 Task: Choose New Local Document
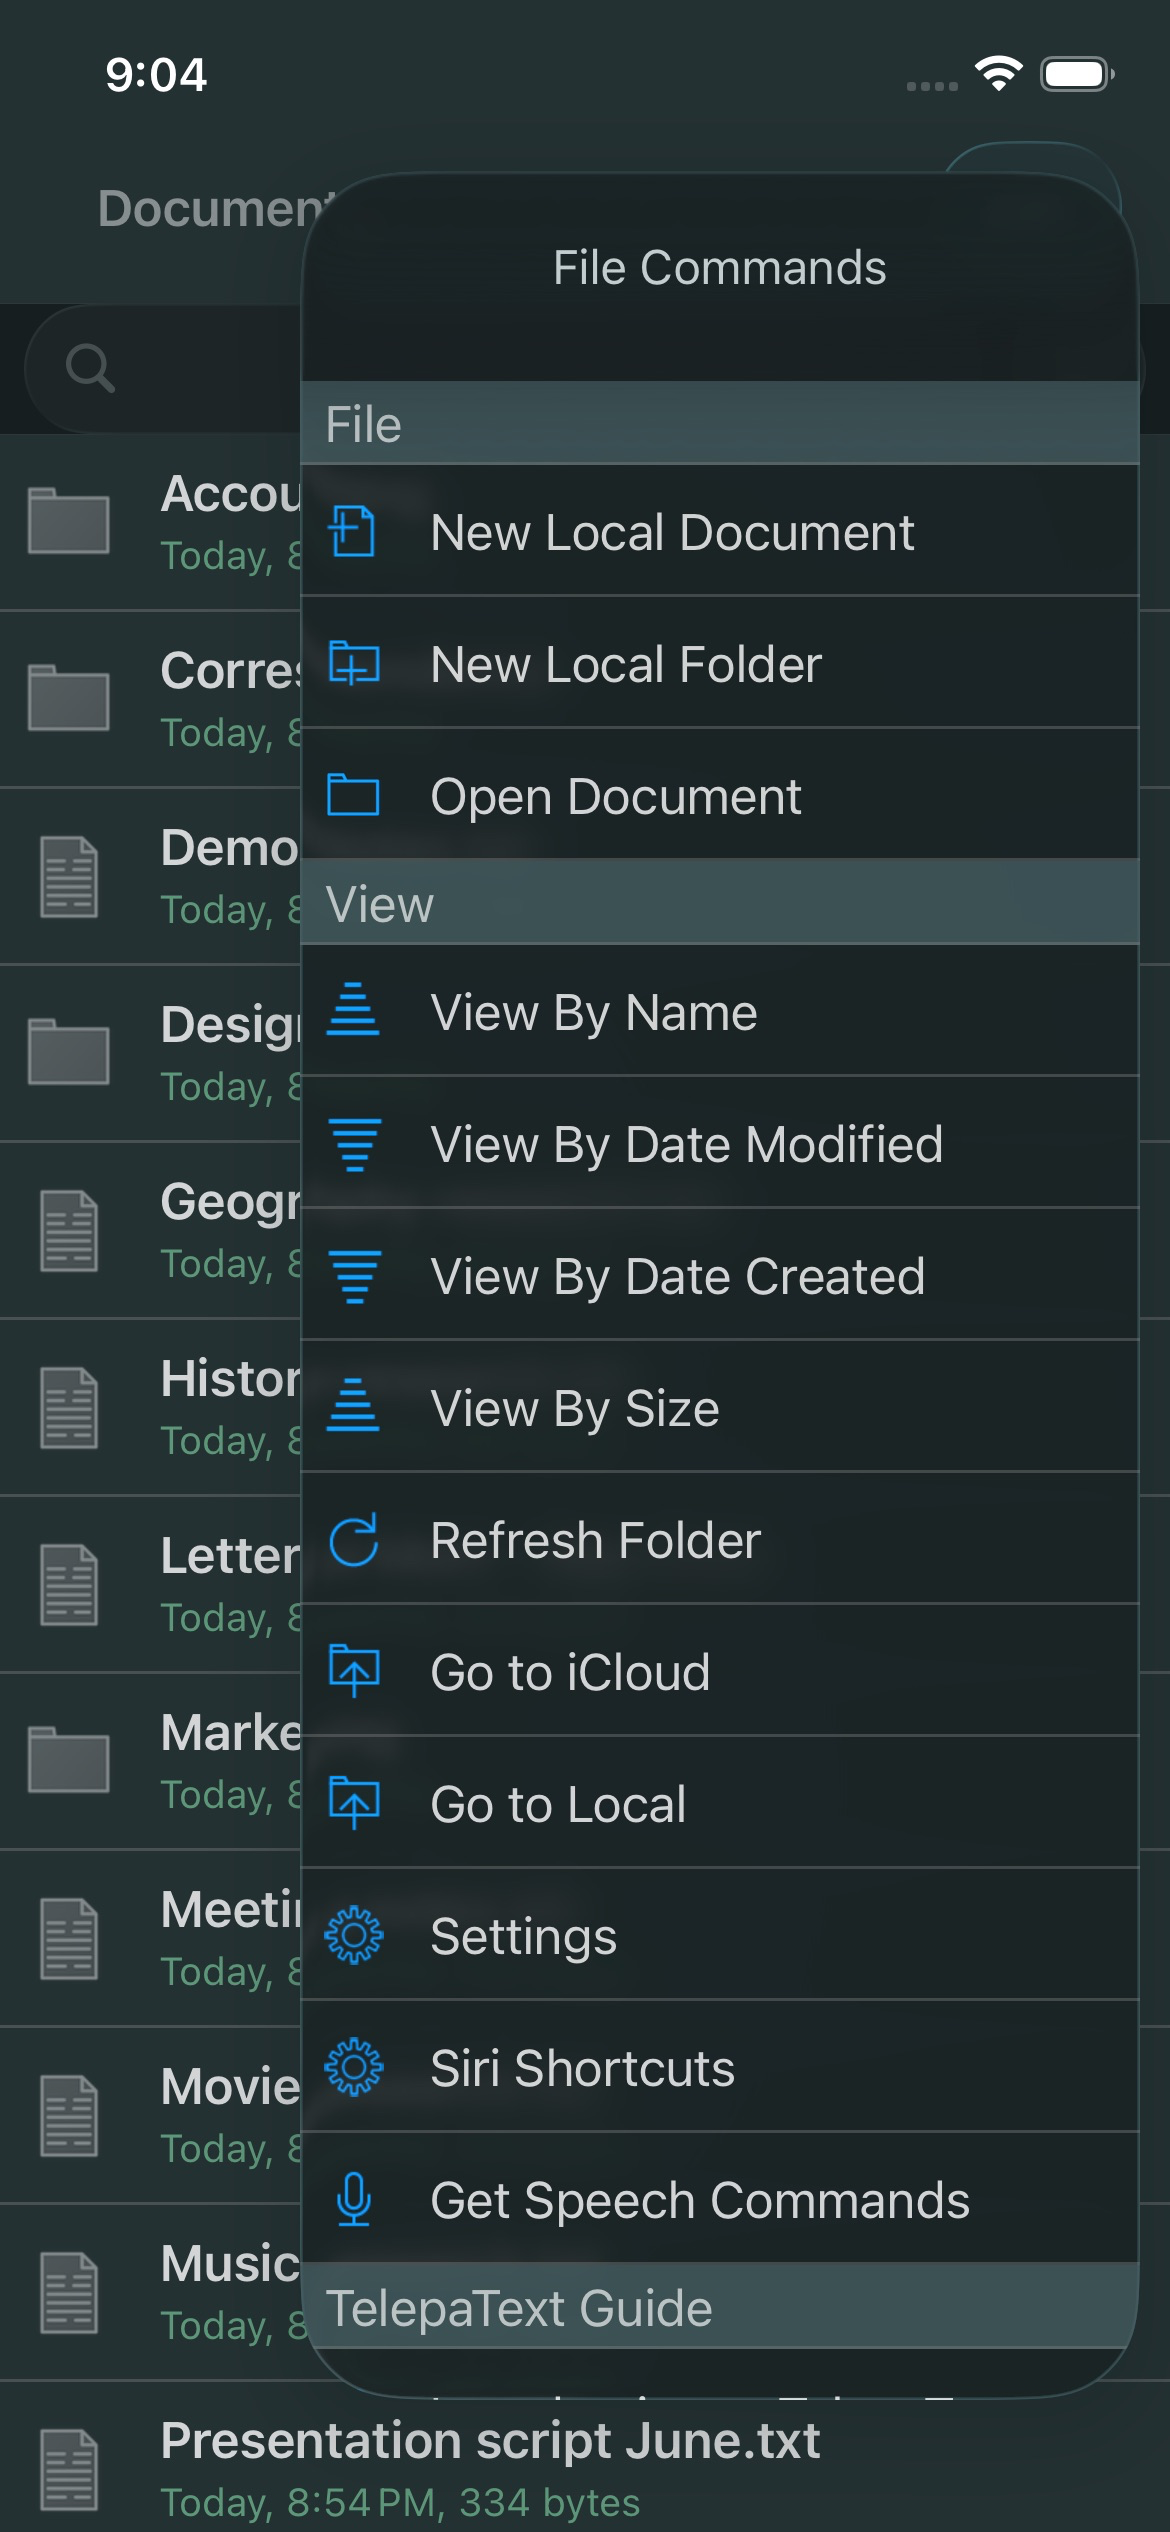click(x=720, y=531)
